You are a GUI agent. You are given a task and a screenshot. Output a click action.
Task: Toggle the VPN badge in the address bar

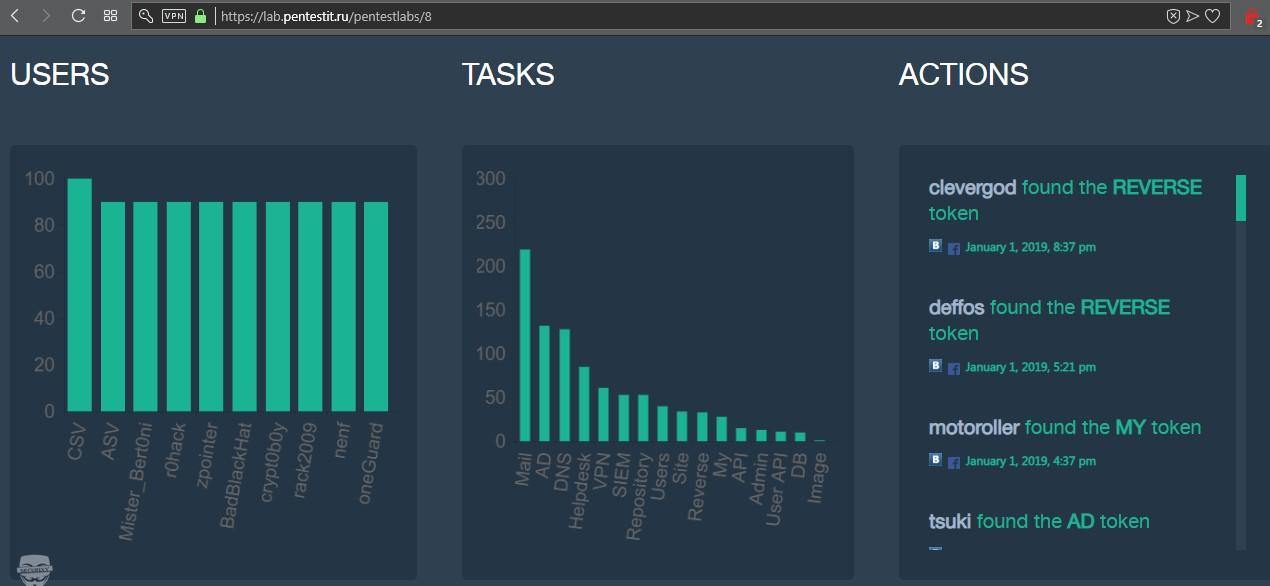pyautogui.click(x=174, y=16)
